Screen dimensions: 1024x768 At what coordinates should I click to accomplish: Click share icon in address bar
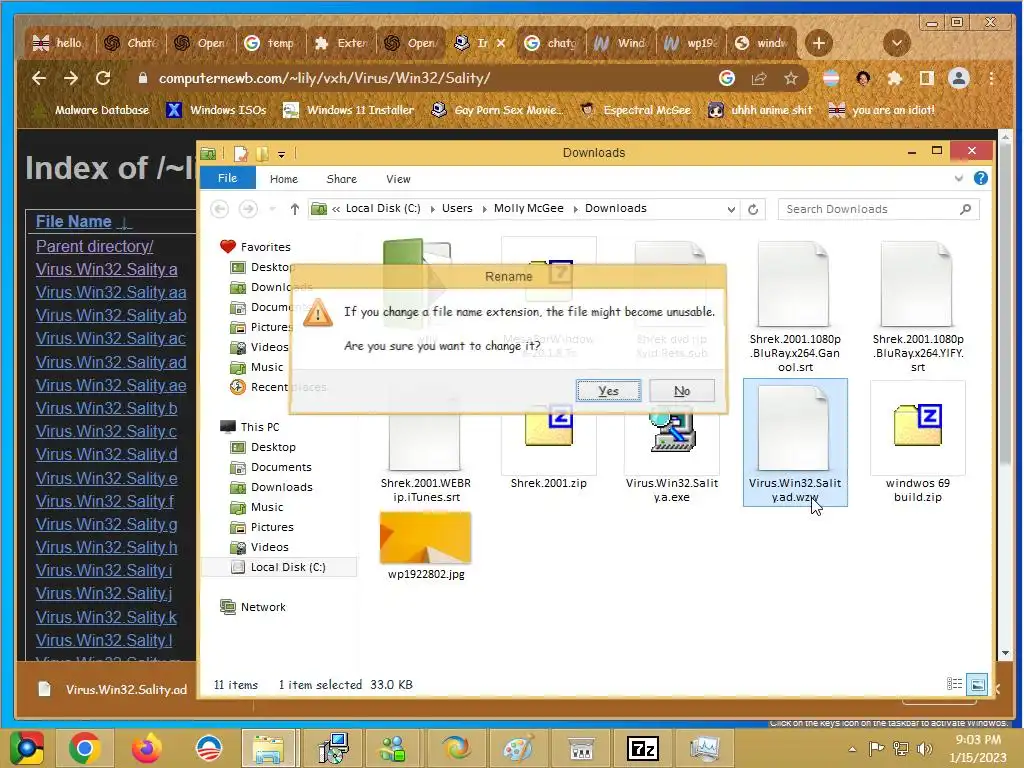pos(759,78)
